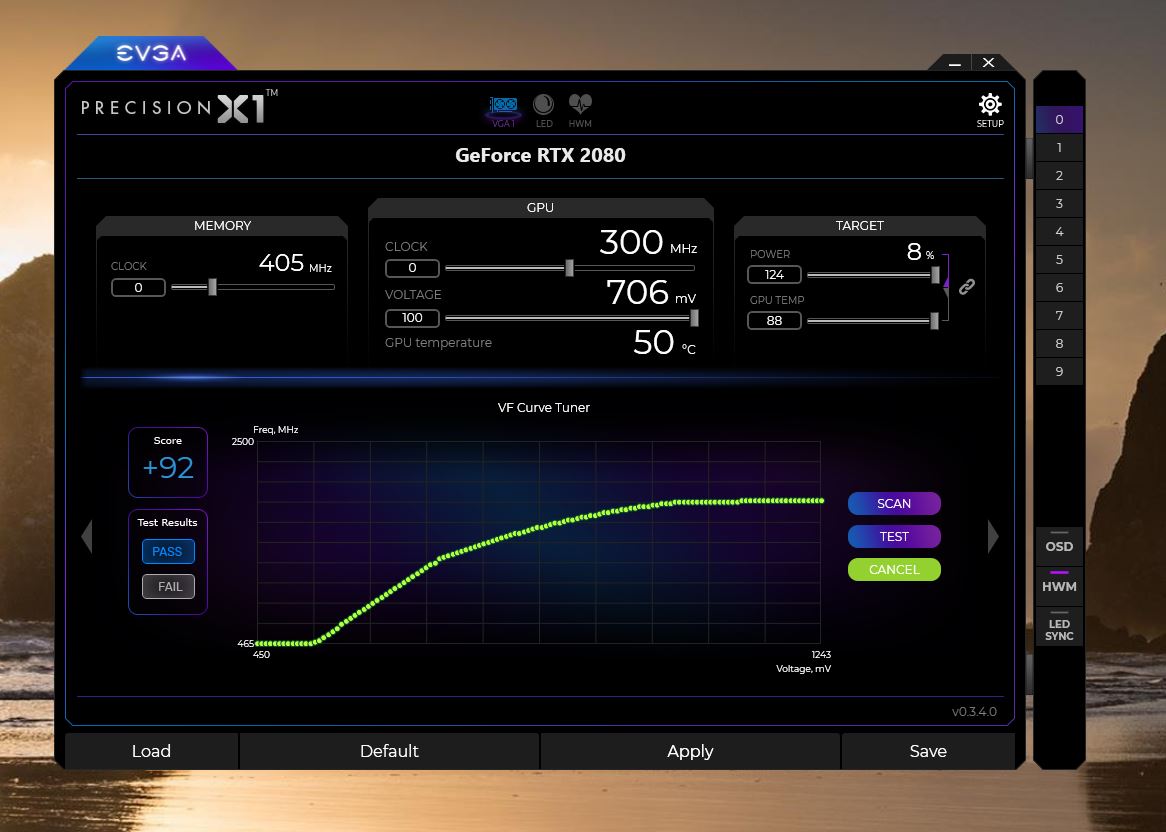This screenshot has height=832, width=1166.
Task: Click the GPU temp target slider handle
Action: click(x=934, y=321)
